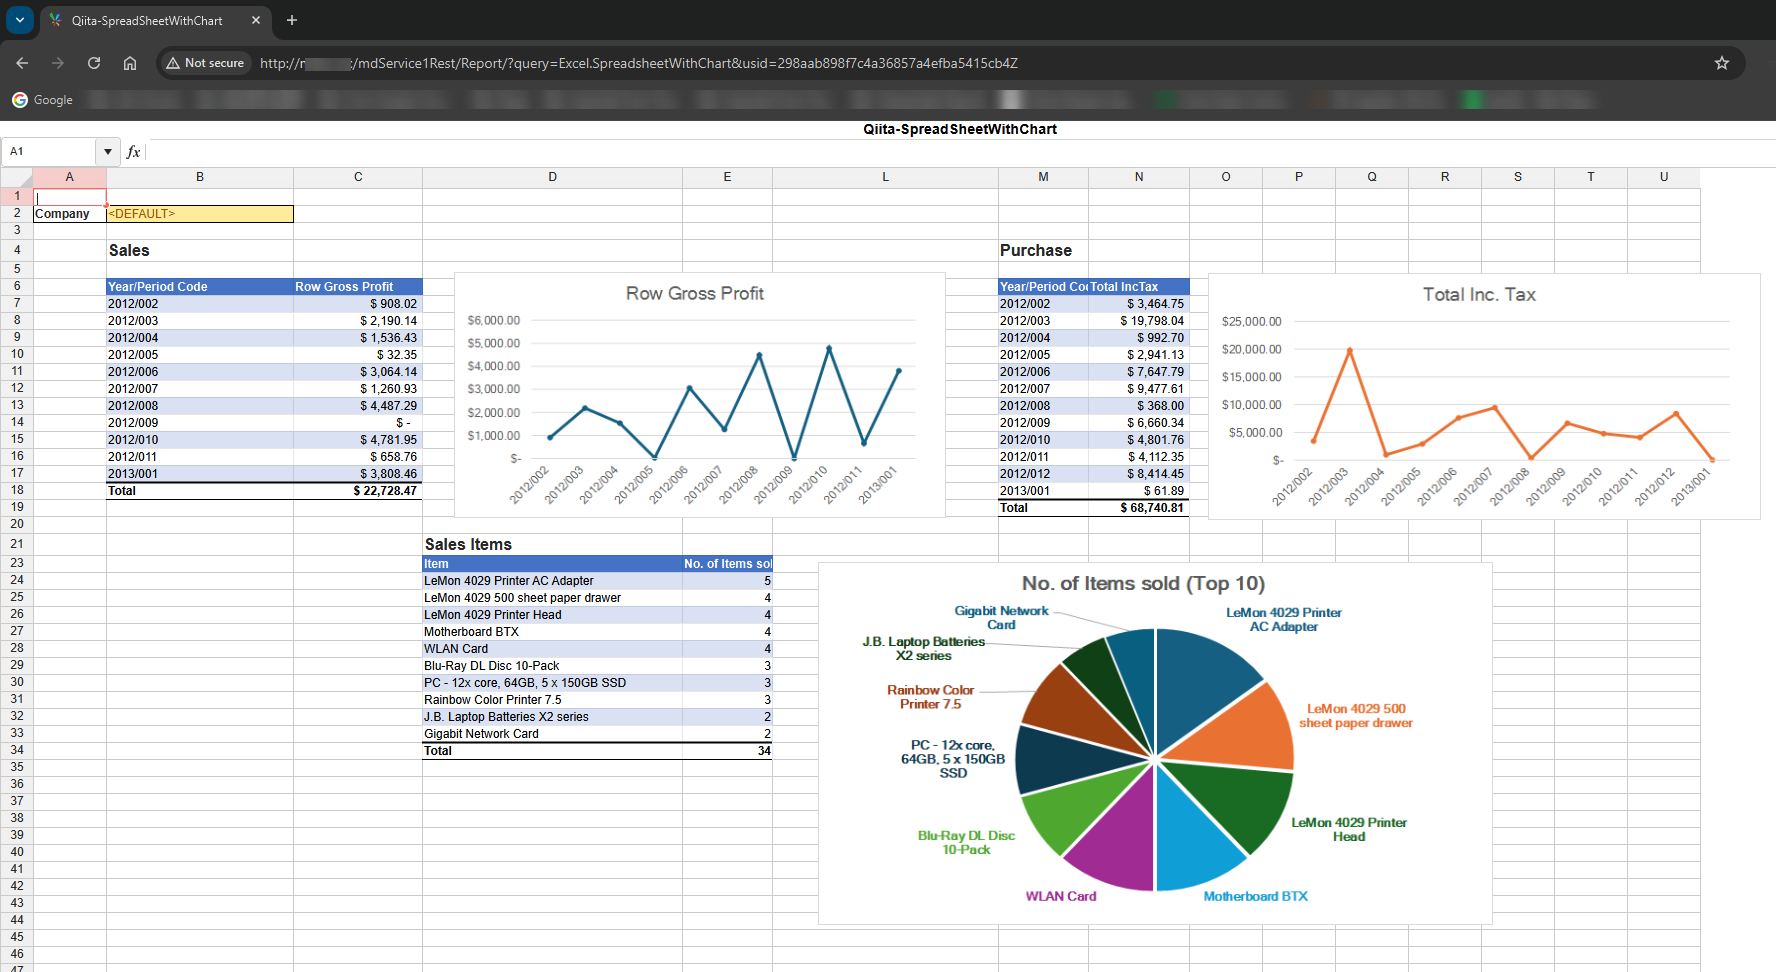Select the $ 19,798.04 purchase cell
The image size is (1776, 972).
coord(1139,321)
